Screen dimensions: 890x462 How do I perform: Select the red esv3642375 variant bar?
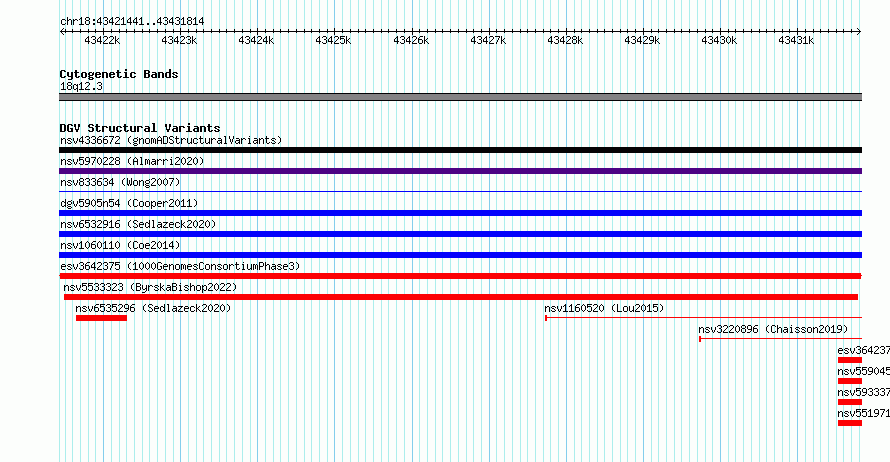pyautogui.click(x=460, y=276)
